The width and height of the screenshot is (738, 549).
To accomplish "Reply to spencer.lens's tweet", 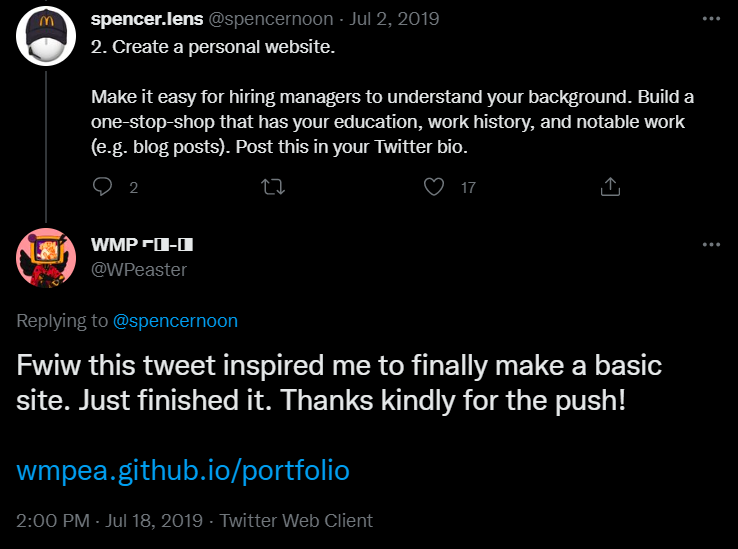I will 102,187.
